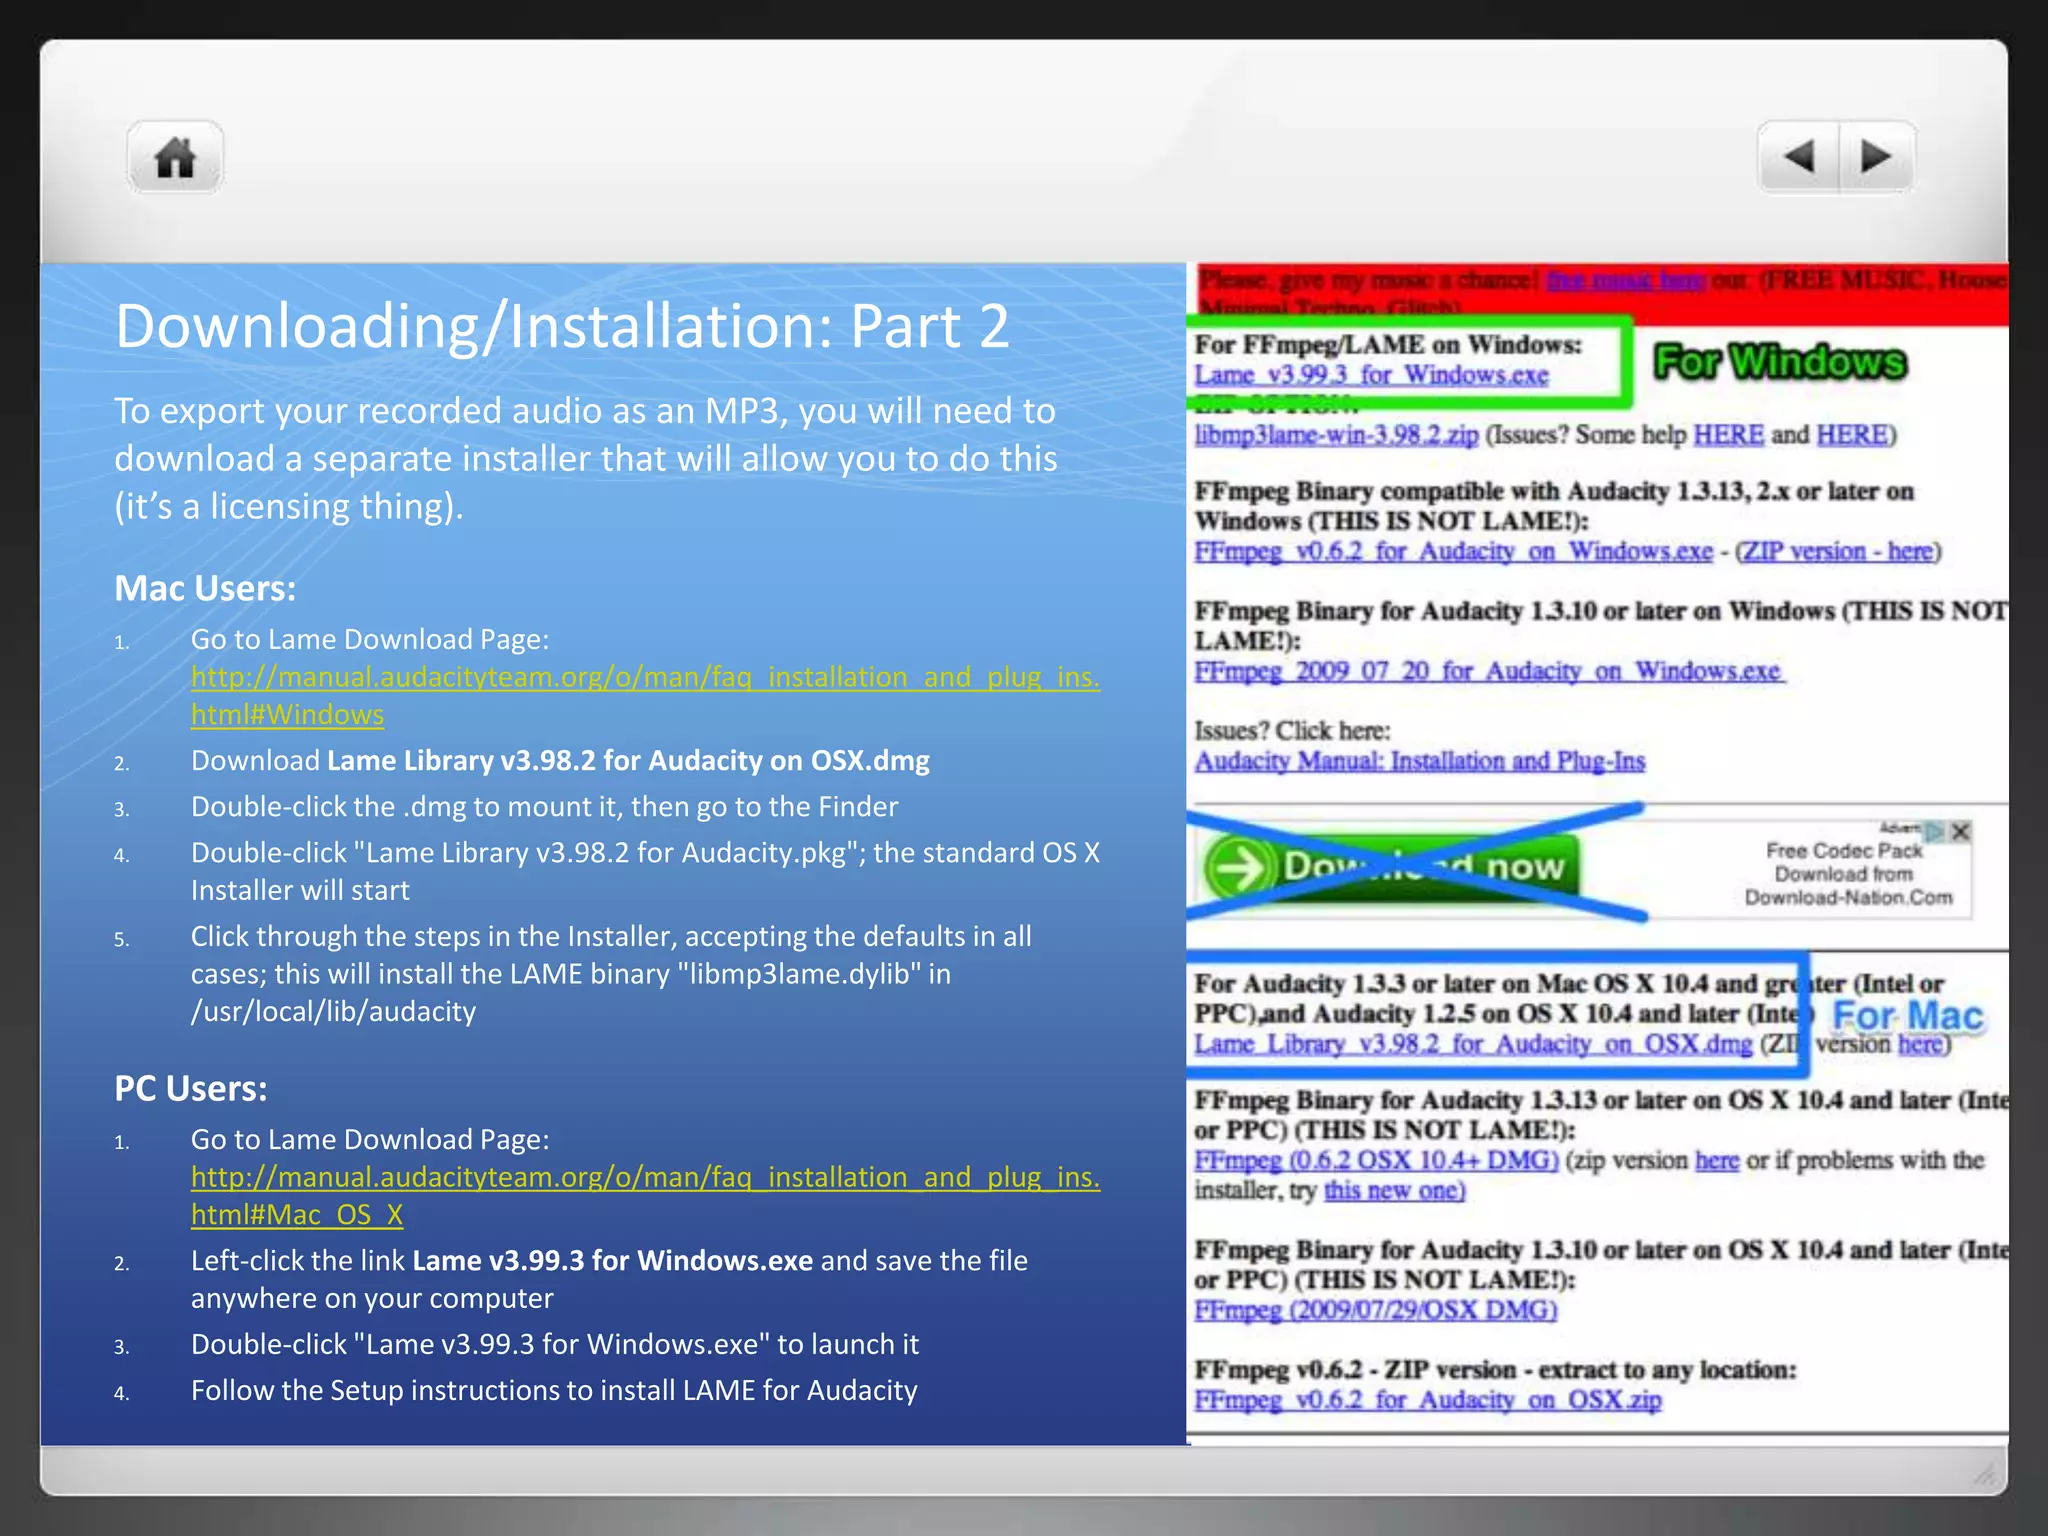Click the 'this new one' installer link
The width and height of the screenshot is (2048, 1536).
click(1393, 1191)
